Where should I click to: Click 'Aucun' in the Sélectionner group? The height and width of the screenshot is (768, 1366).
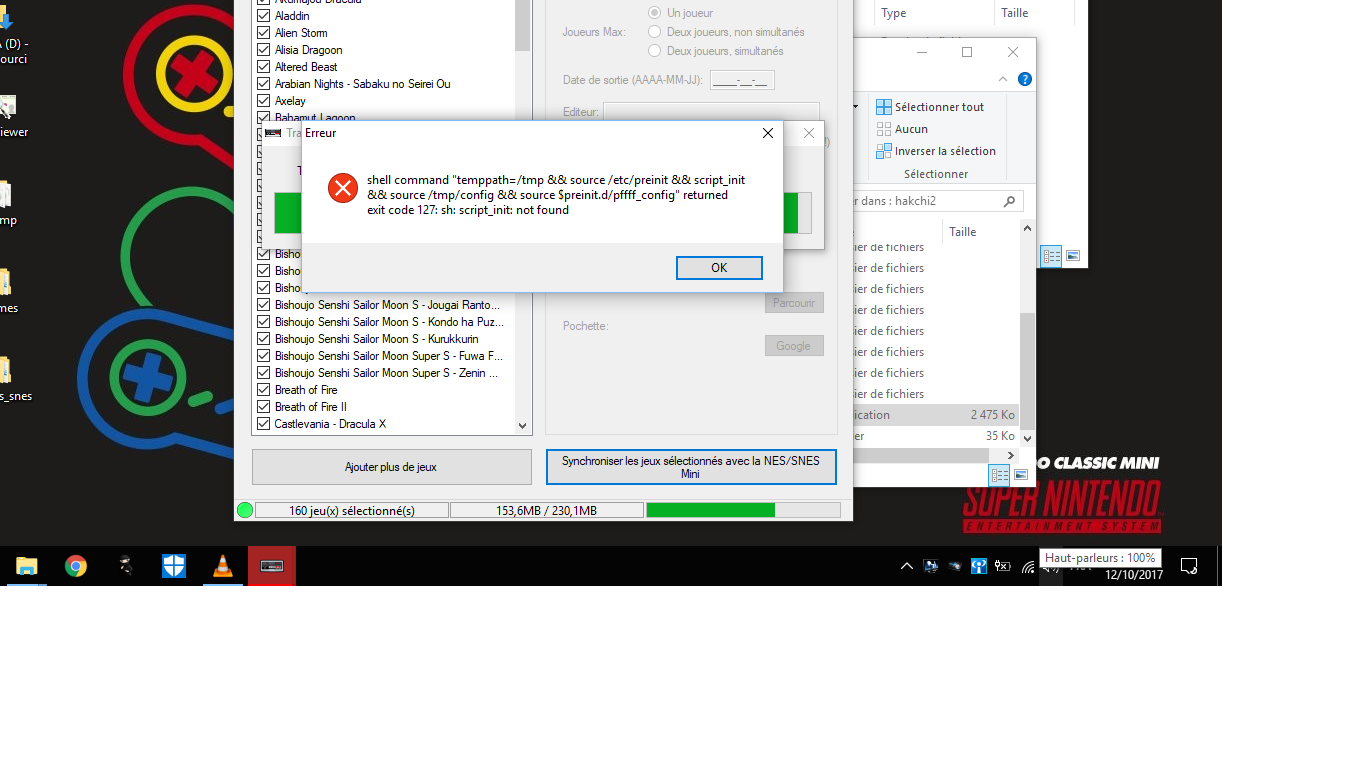coord(902,129)
